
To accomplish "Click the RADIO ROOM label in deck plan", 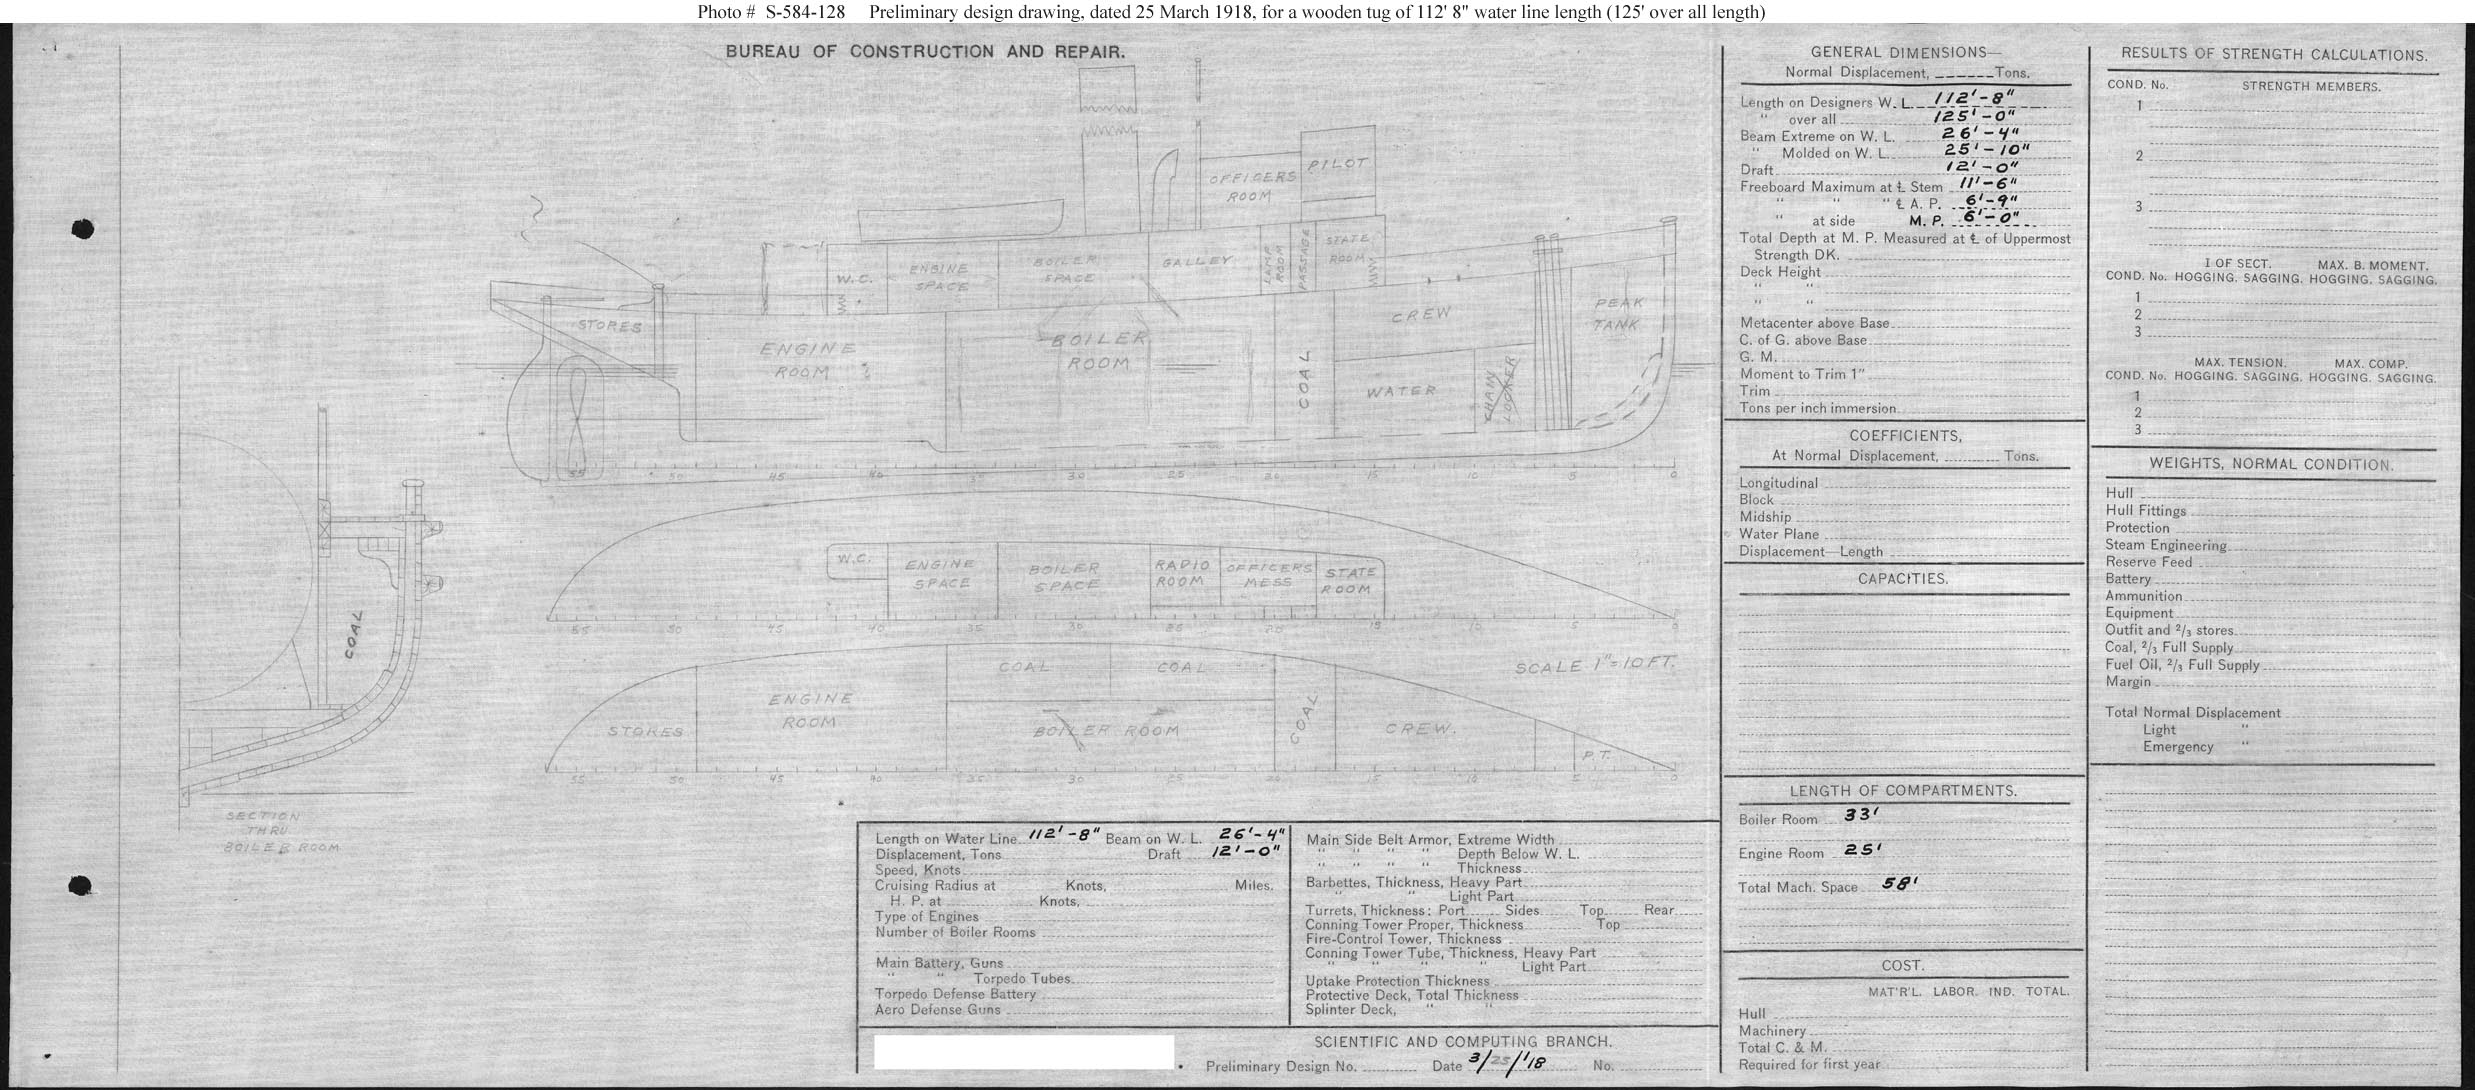I will pos(1183,573).
